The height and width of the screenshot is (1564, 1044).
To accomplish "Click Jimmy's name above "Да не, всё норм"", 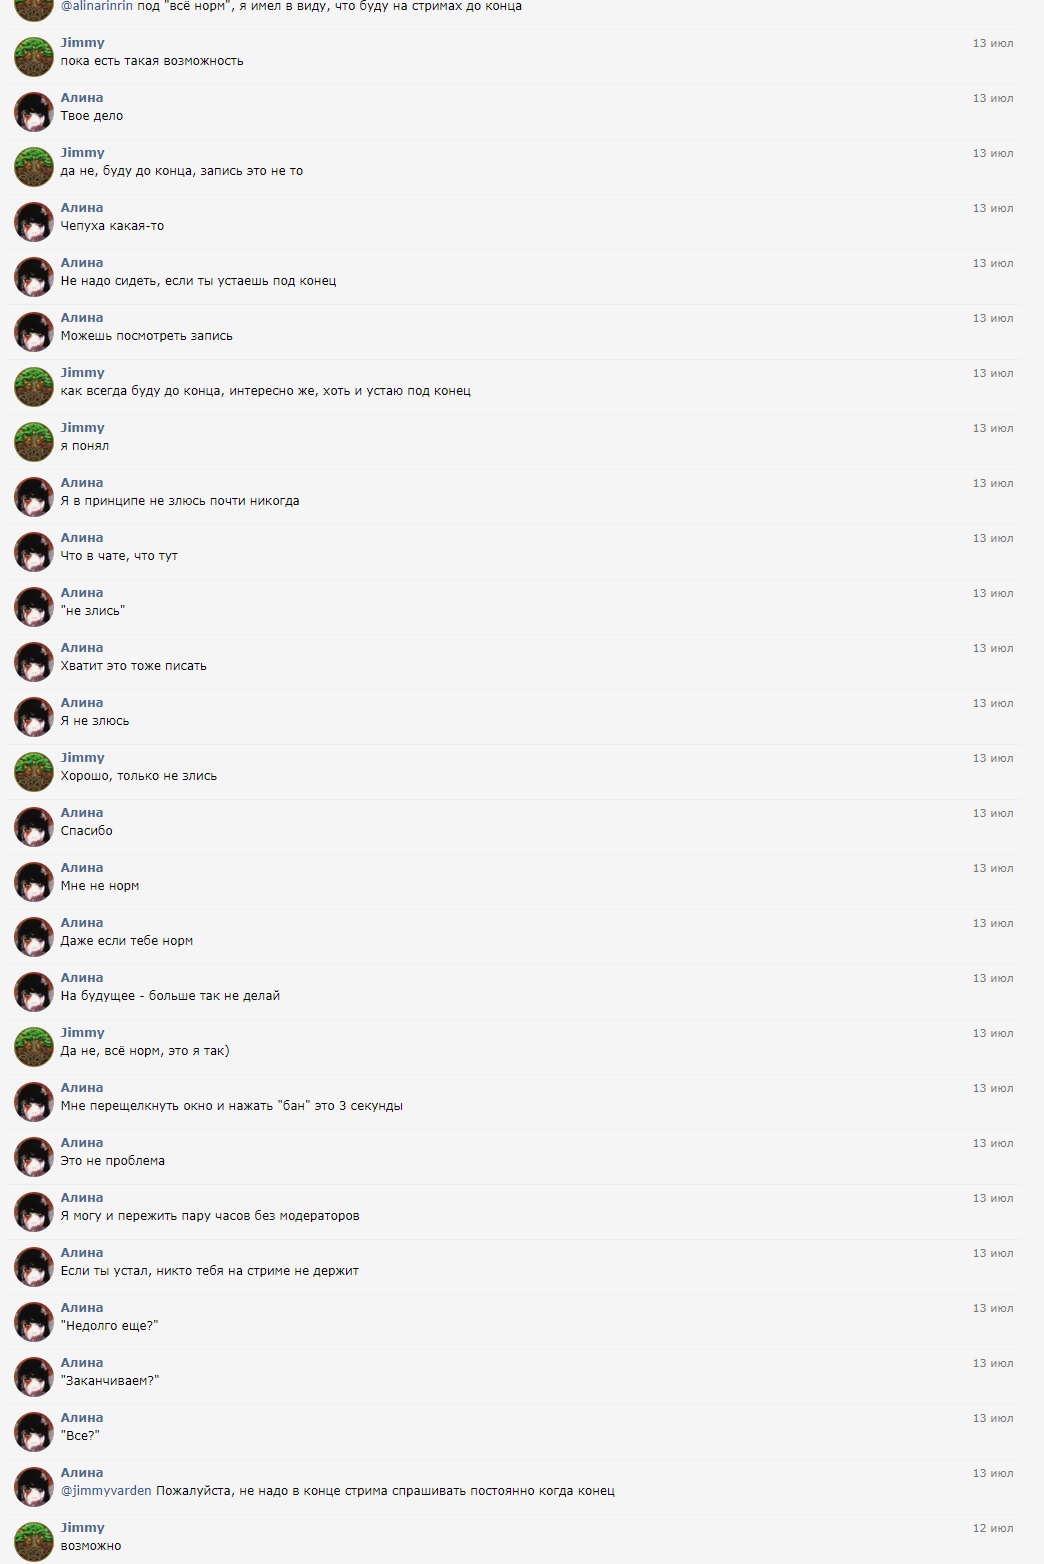I will 82,1033.
